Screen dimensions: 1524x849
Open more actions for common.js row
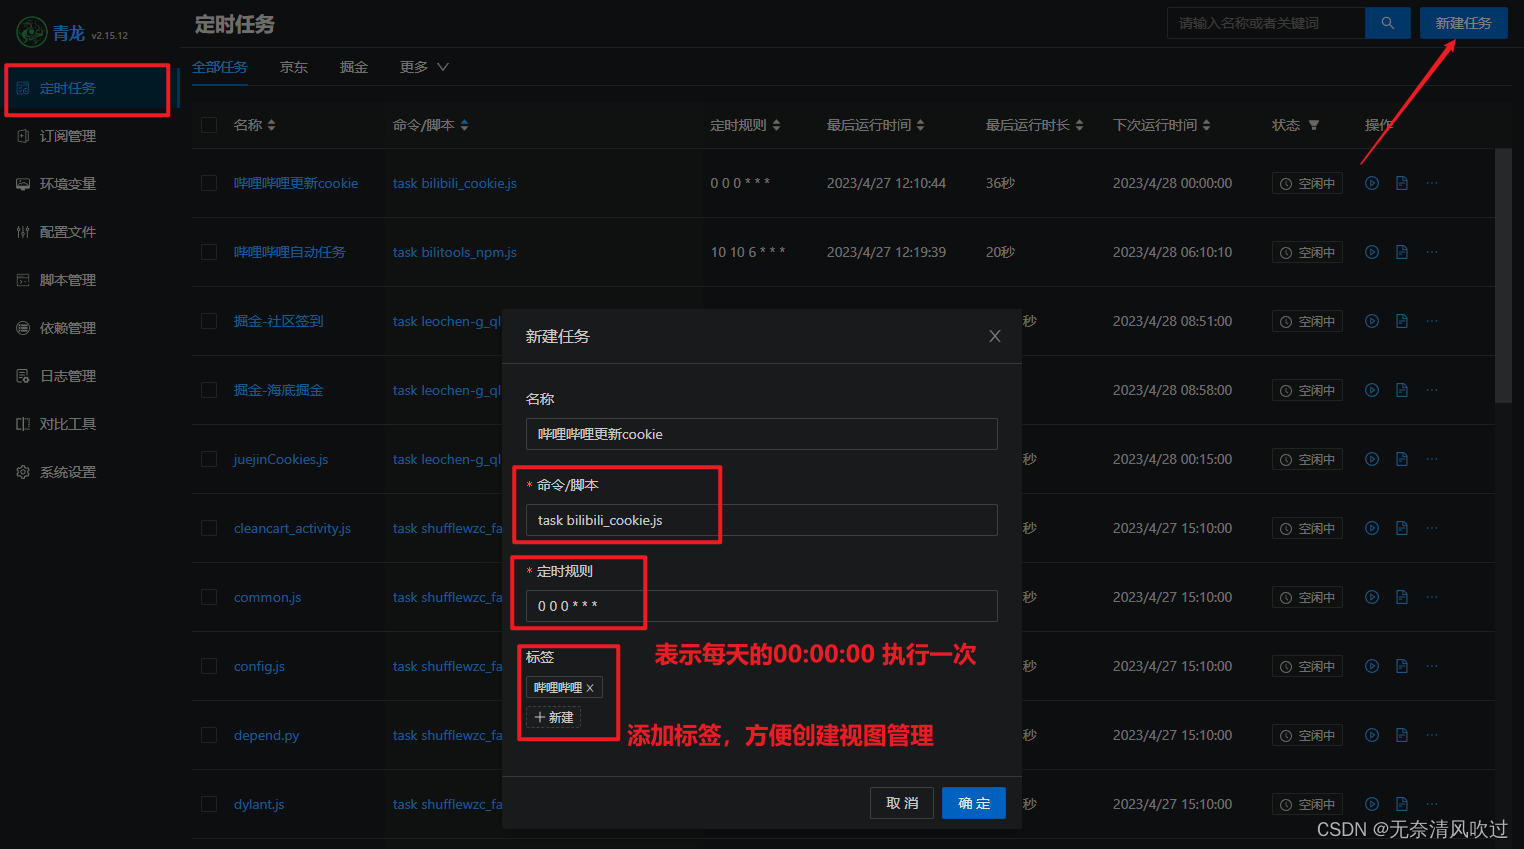point(1432,597)
